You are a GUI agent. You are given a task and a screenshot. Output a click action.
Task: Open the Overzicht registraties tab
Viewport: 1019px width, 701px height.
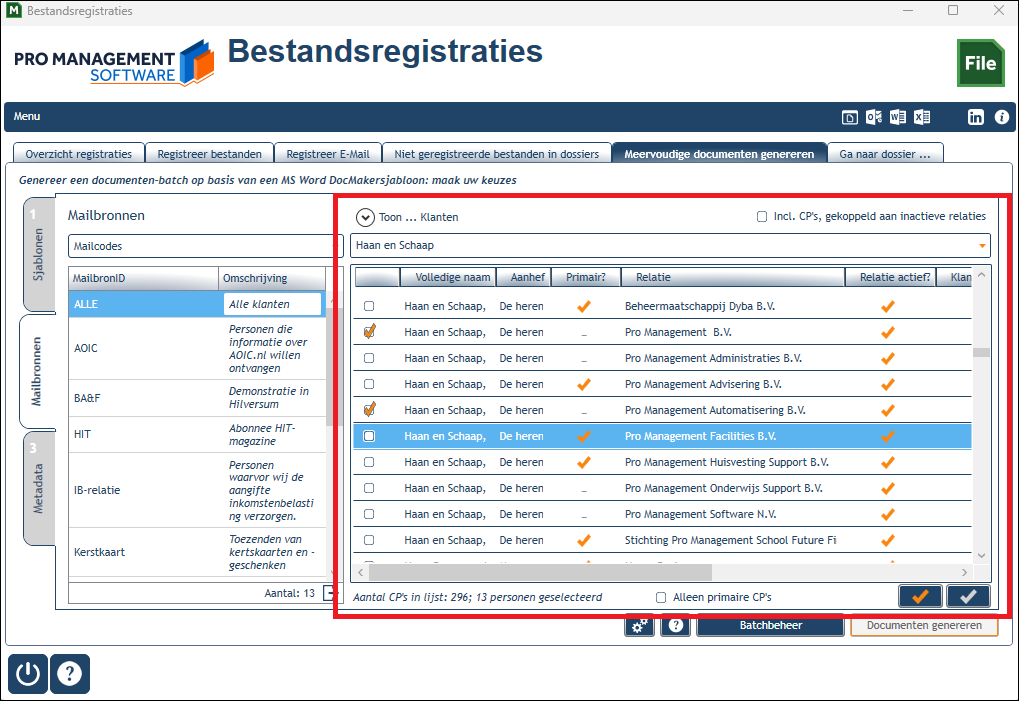pyautogui.click(x=79, y=154)
